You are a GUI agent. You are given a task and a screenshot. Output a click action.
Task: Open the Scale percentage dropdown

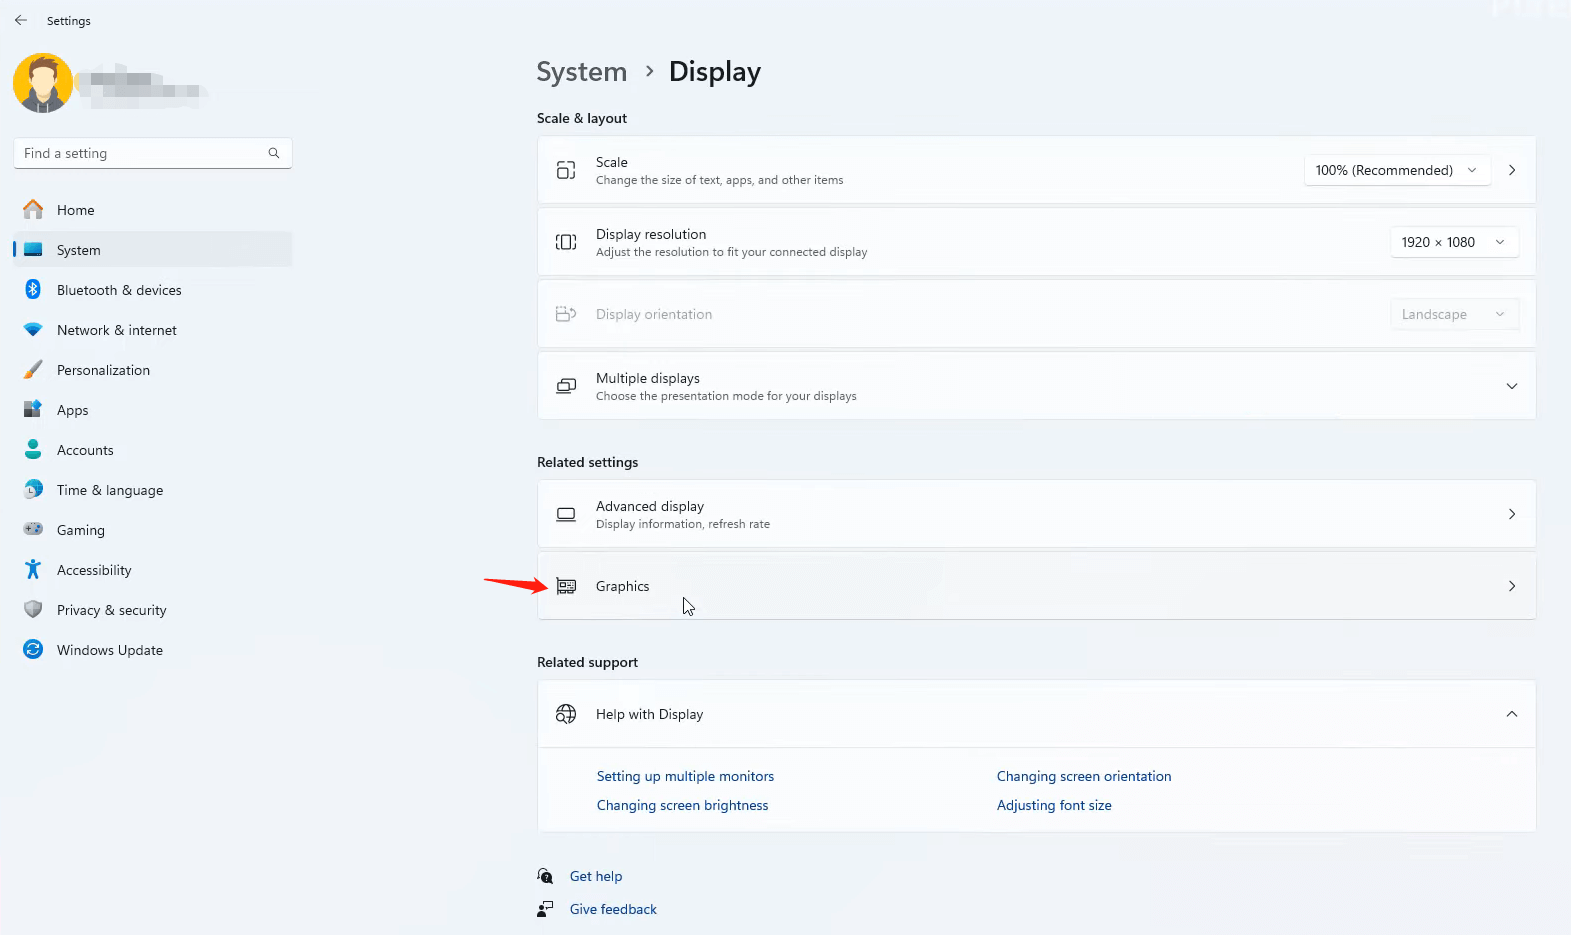pos(1396,170)
